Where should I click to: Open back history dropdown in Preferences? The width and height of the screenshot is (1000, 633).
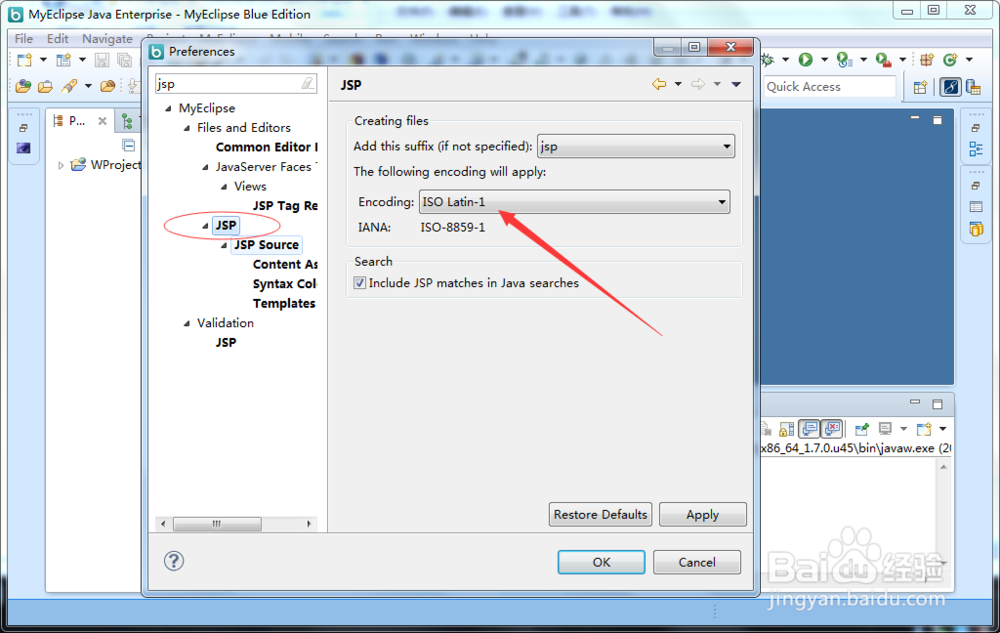tap(678, 84)
